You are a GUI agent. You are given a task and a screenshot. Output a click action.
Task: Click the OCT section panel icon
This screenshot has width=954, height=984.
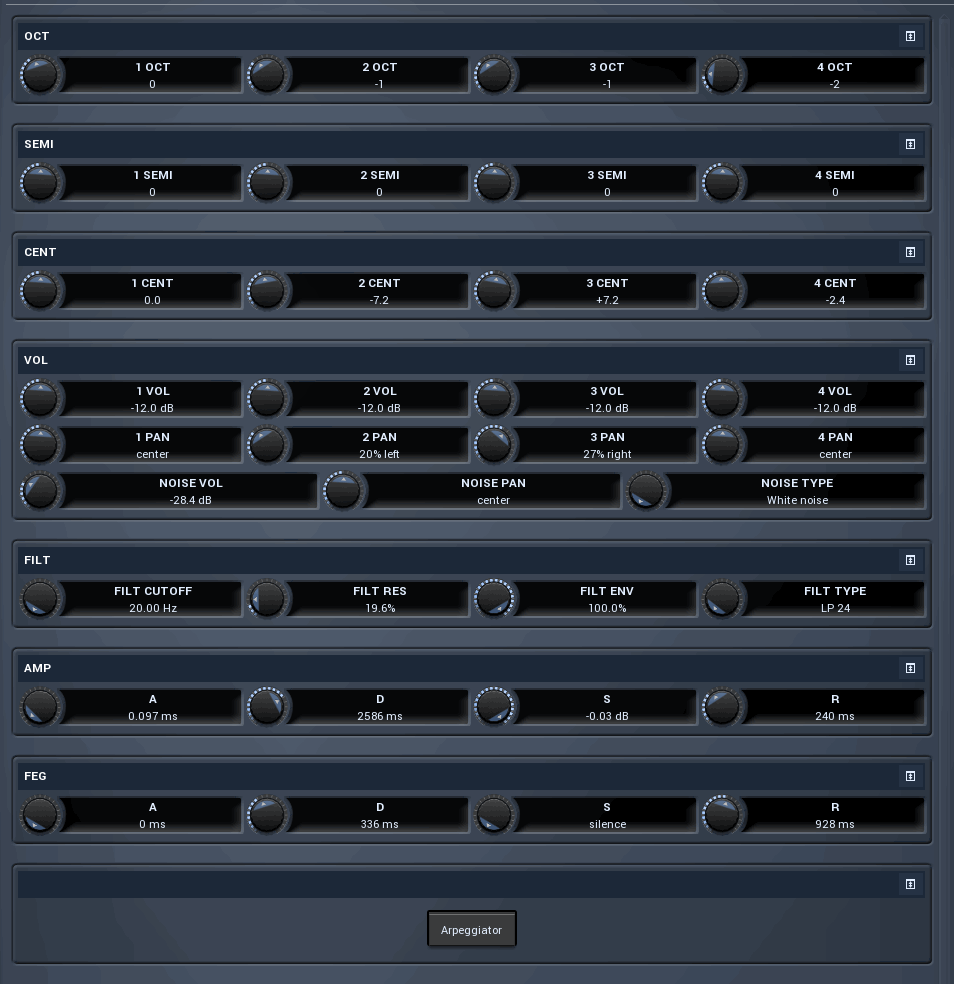(x=910, y=36)
